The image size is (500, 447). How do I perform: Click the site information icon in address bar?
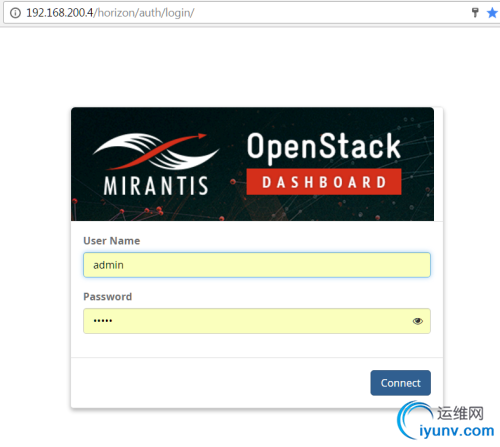pos(15,13)
